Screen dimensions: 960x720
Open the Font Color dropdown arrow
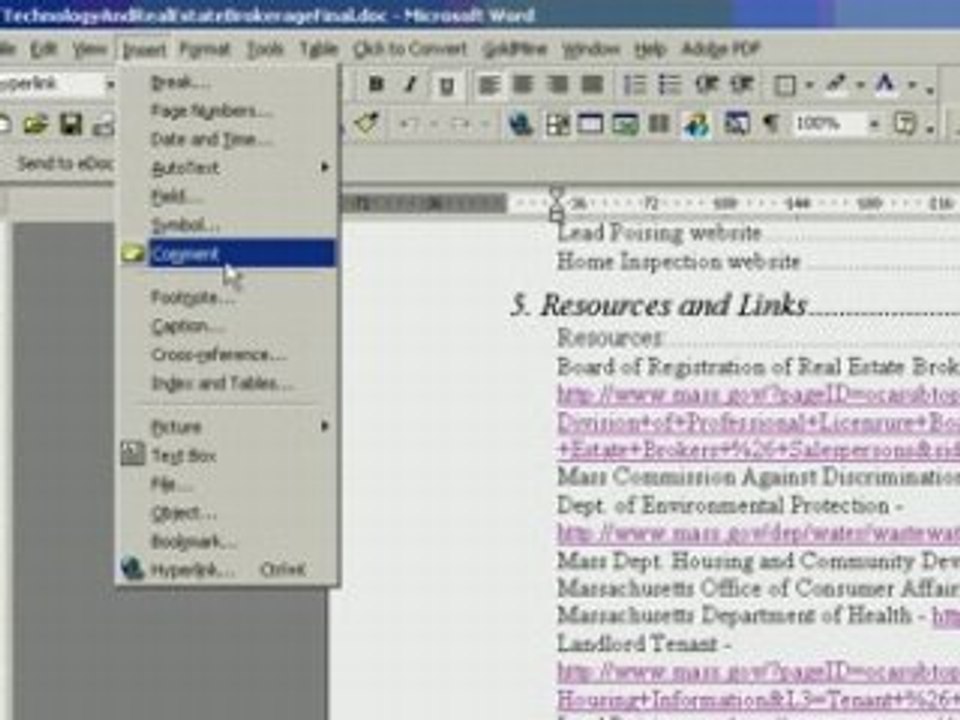click(x=912, y=86)
